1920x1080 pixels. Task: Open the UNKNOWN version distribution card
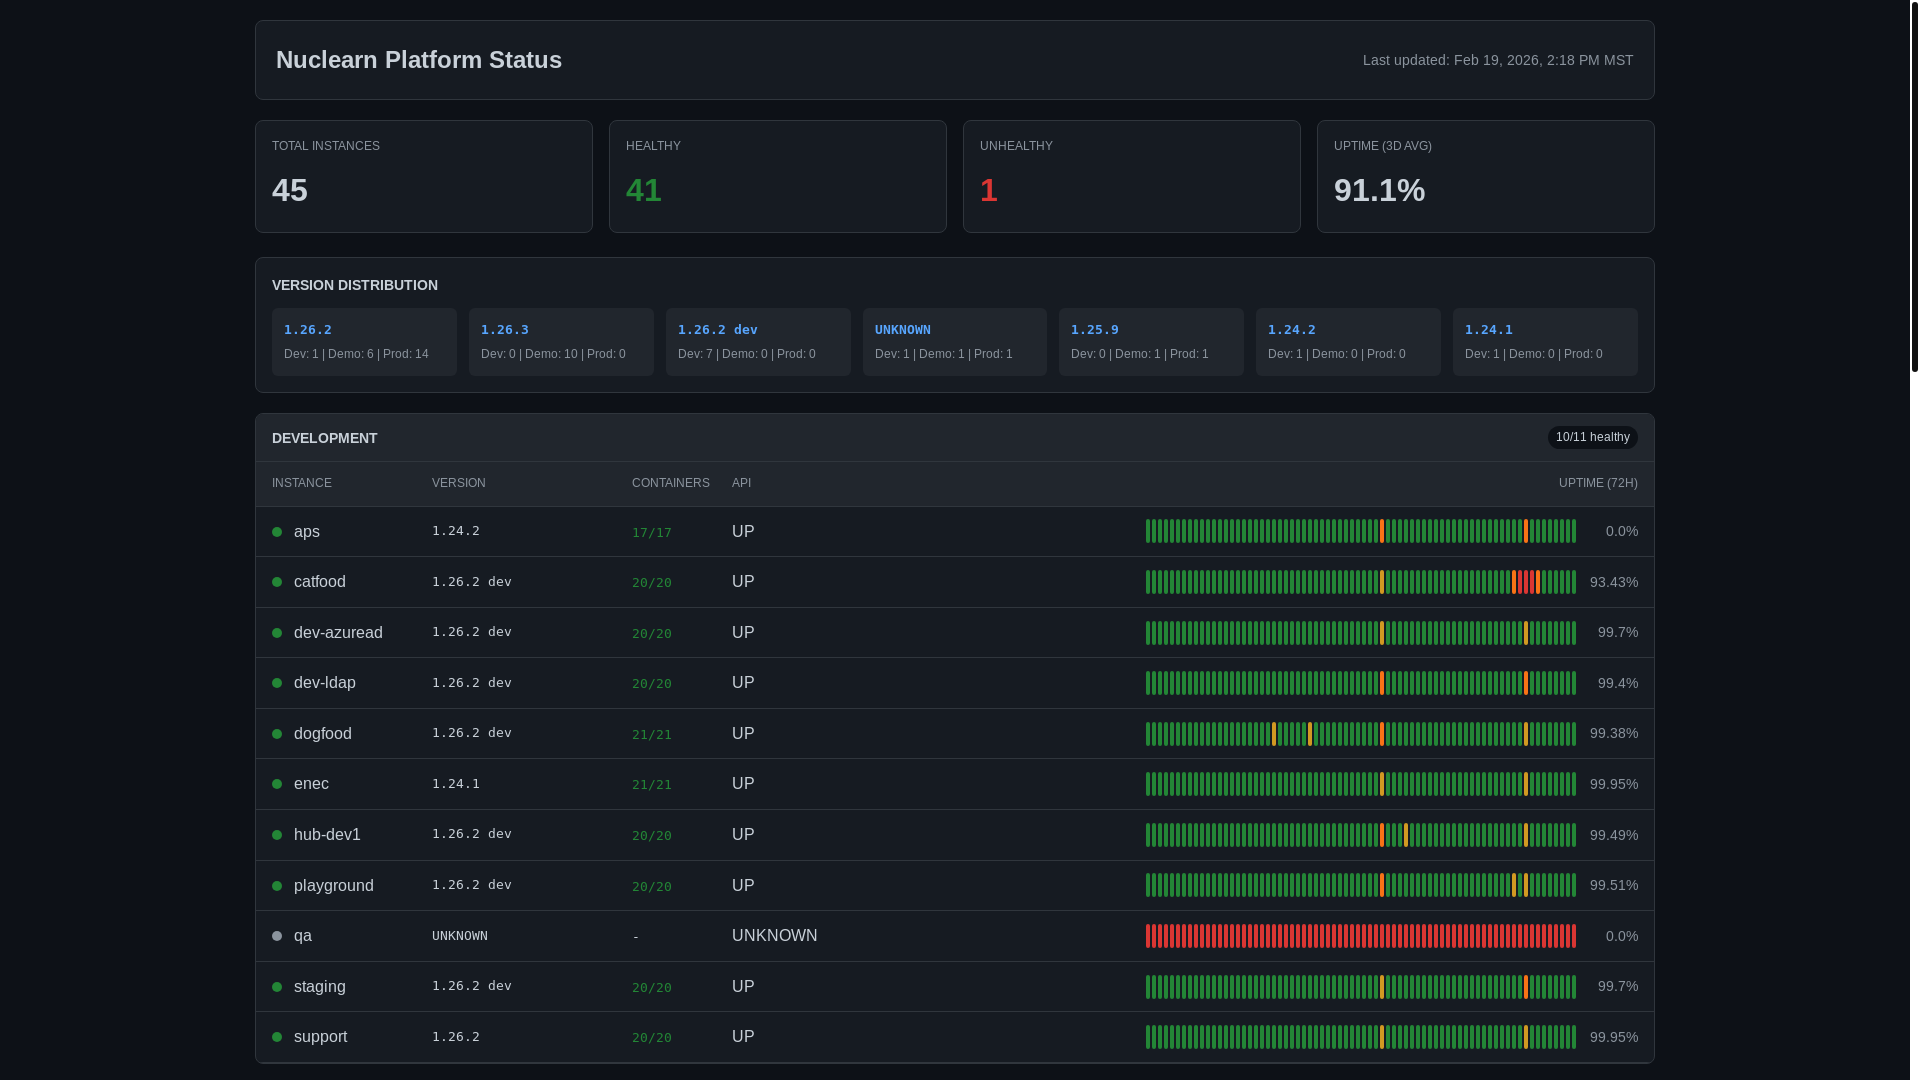(x=954, y=342)
